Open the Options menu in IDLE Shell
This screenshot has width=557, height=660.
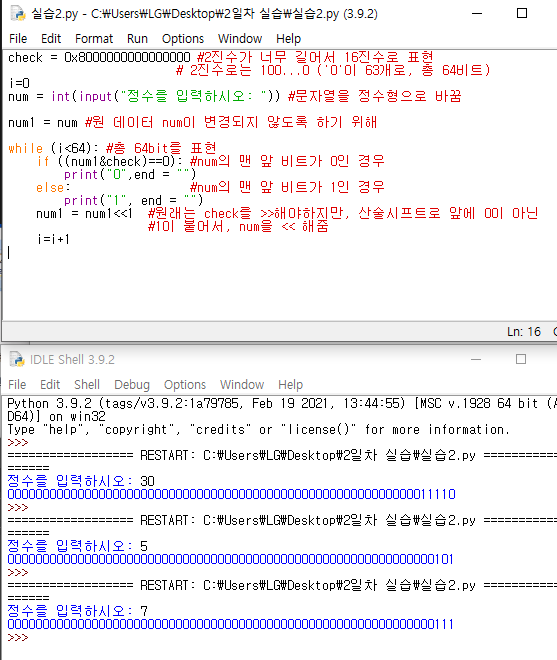[x=185, y=384]
